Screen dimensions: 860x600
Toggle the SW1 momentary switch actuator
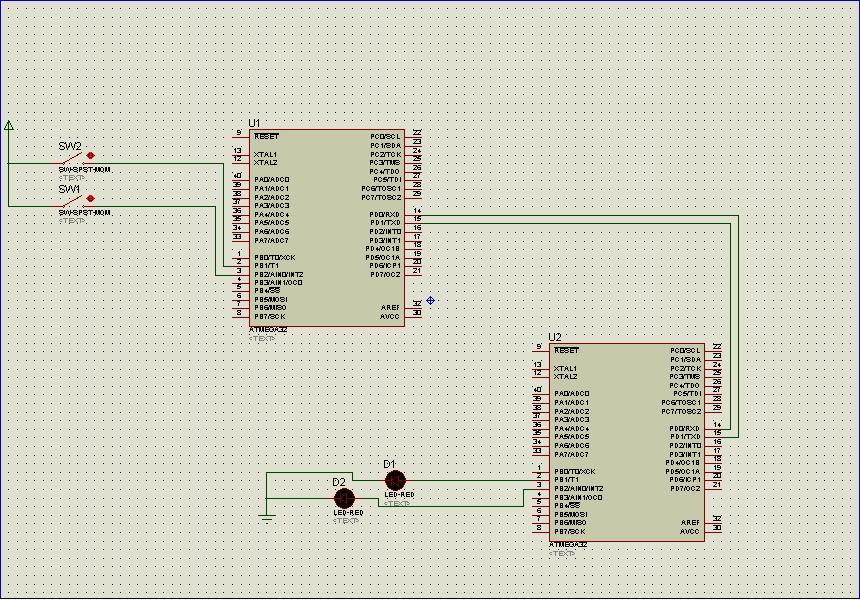(91, 198)
